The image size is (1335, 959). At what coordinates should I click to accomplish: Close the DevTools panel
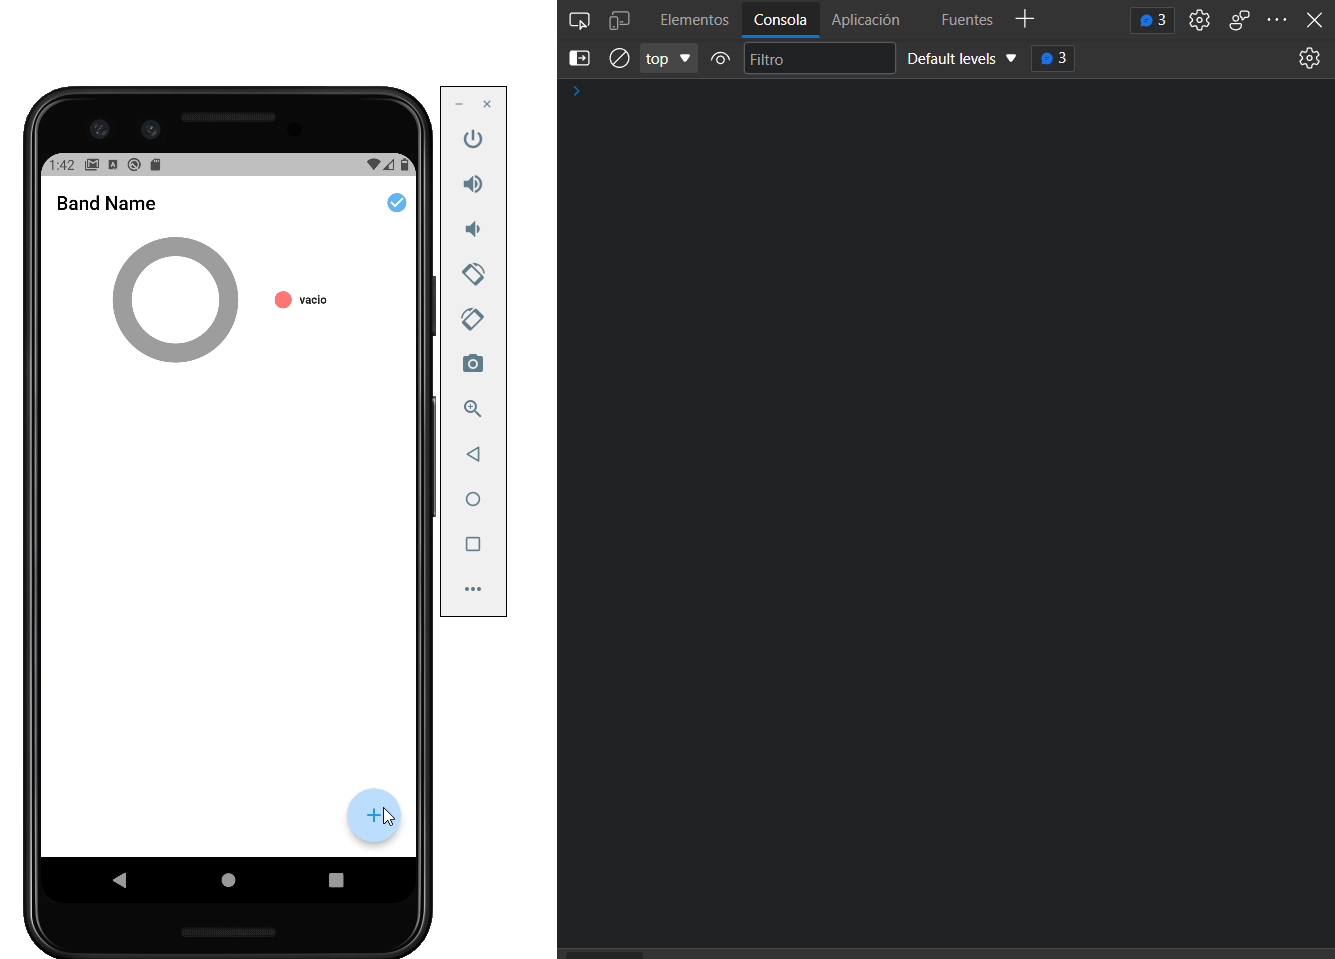click(1314, 20)
